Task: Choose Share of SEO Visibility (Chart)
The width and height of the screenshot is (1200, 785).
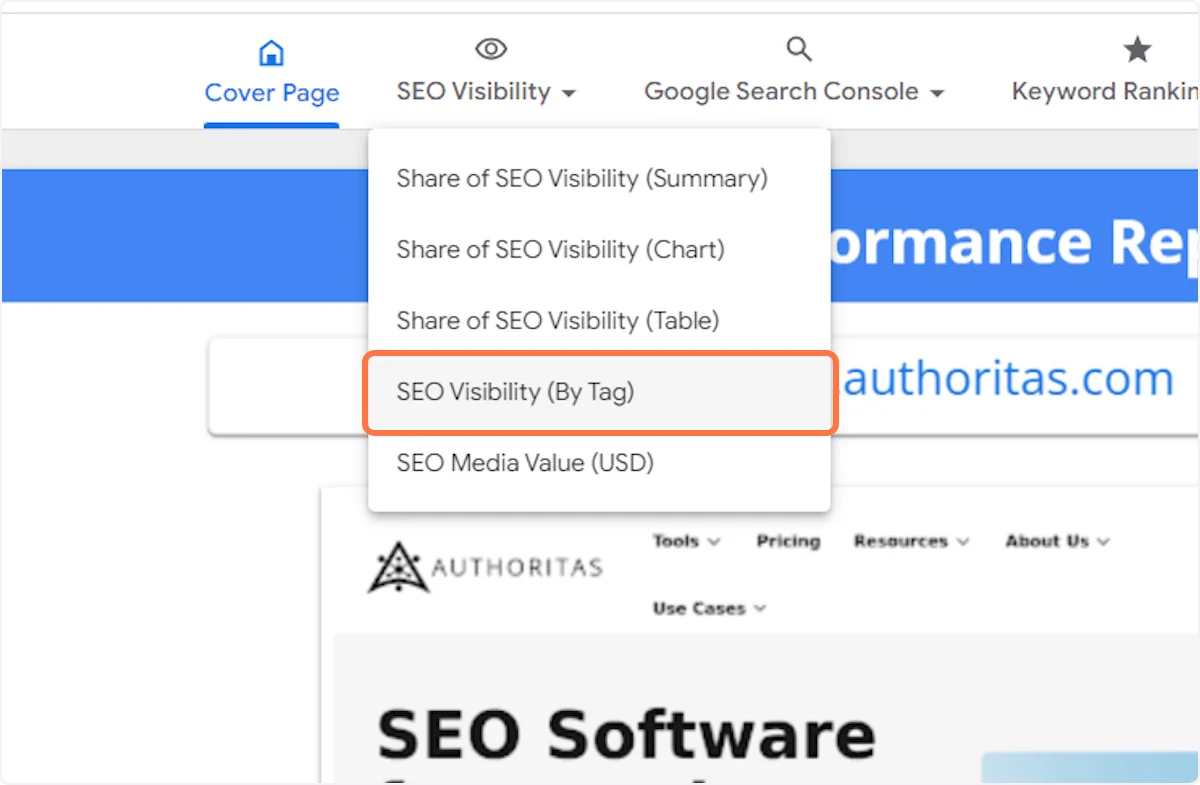Action: coord(560,250)
